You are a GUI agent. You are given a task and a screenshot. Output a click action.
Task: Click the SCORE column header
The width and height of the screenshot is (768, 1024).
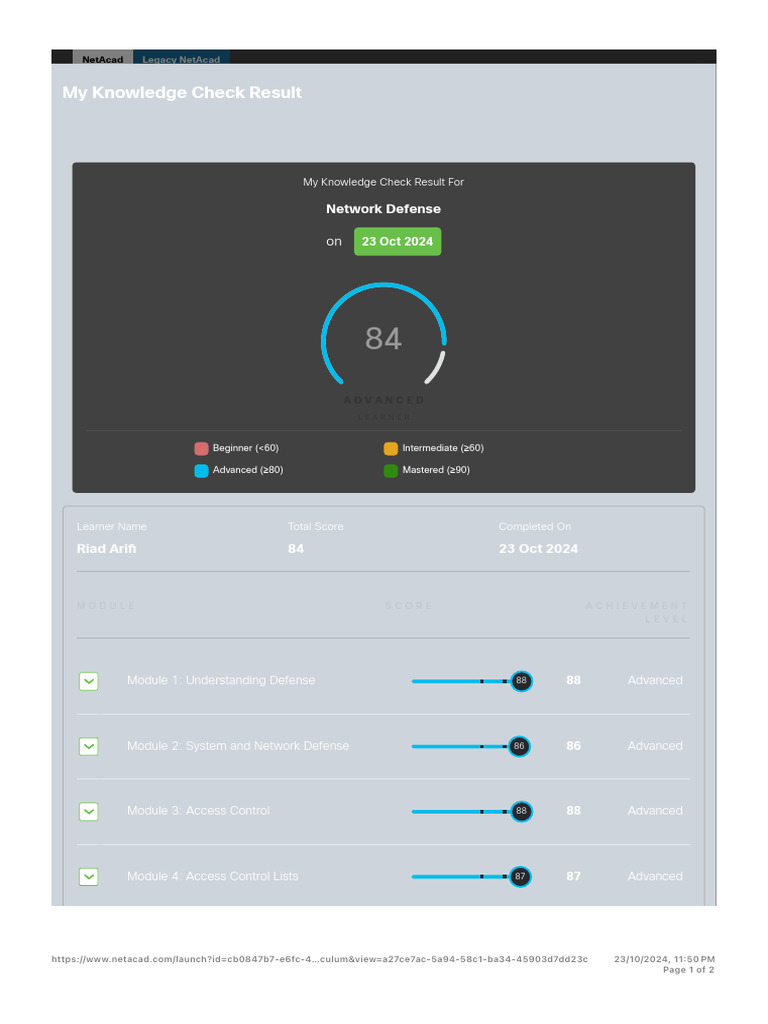(x=408, y=606)
